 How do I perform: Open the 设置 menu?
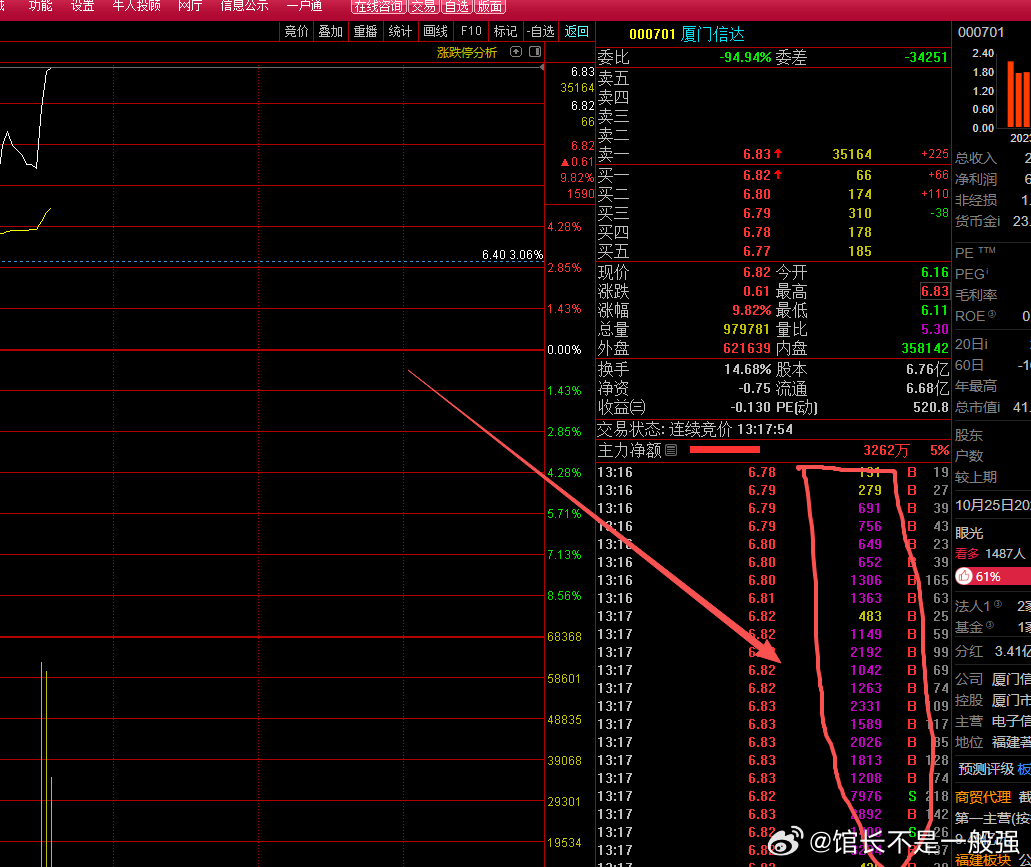coord(83,6)
